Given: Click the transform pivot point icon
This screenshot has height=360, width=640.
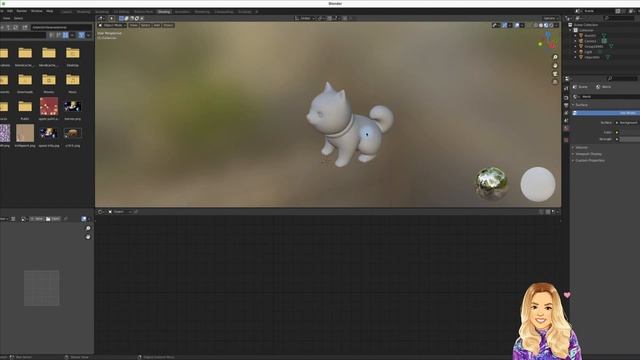Looking at the screenshot, I should (x=320, y=18).
